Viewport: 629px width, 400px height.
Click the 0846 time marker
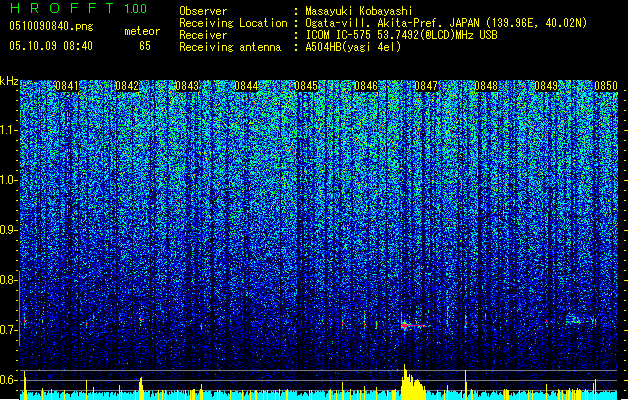click(x=366, y=86)
